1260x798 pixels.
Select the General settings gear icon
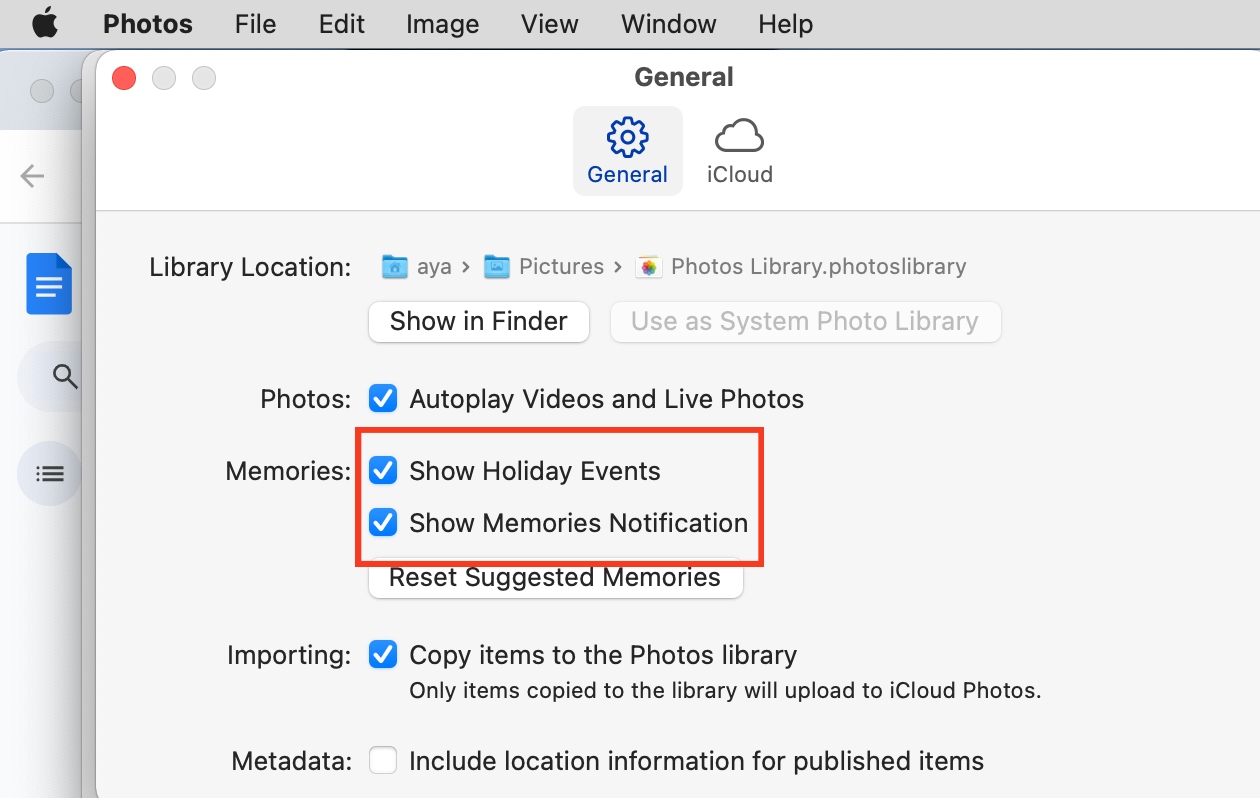point(627,136)
